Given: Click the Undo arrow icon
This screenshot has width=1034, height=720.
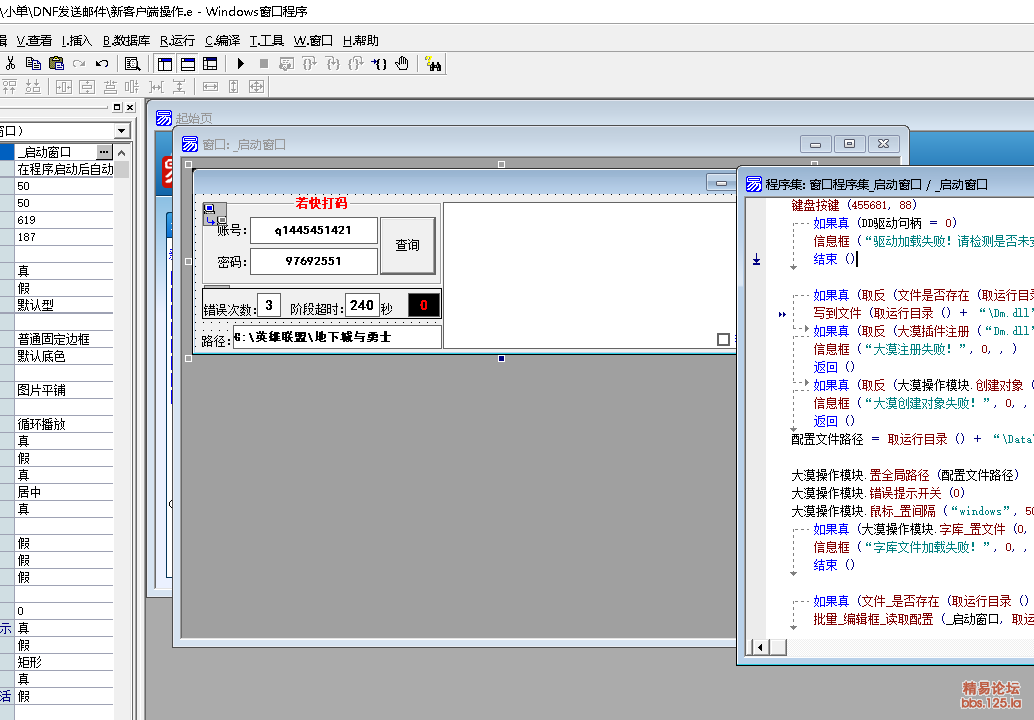Looking at the screenshot, I should click(x=101, y=63).
